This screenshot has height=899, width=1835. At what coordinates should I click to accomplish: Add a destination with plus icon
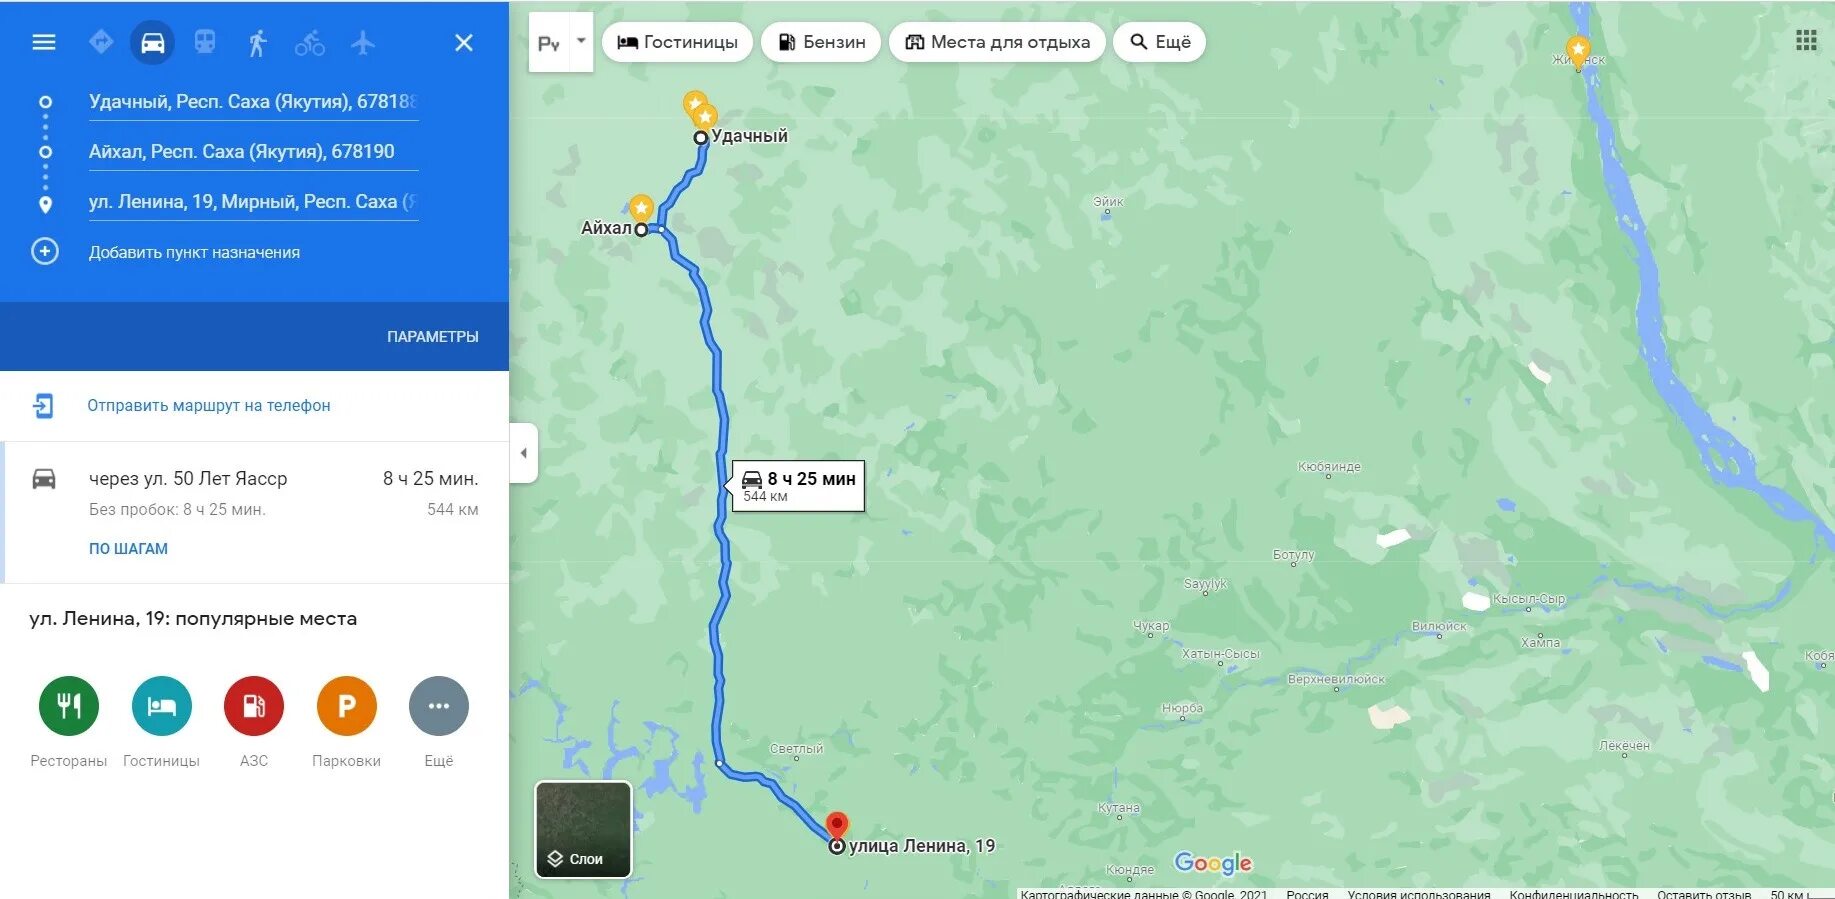coord(45,251)
